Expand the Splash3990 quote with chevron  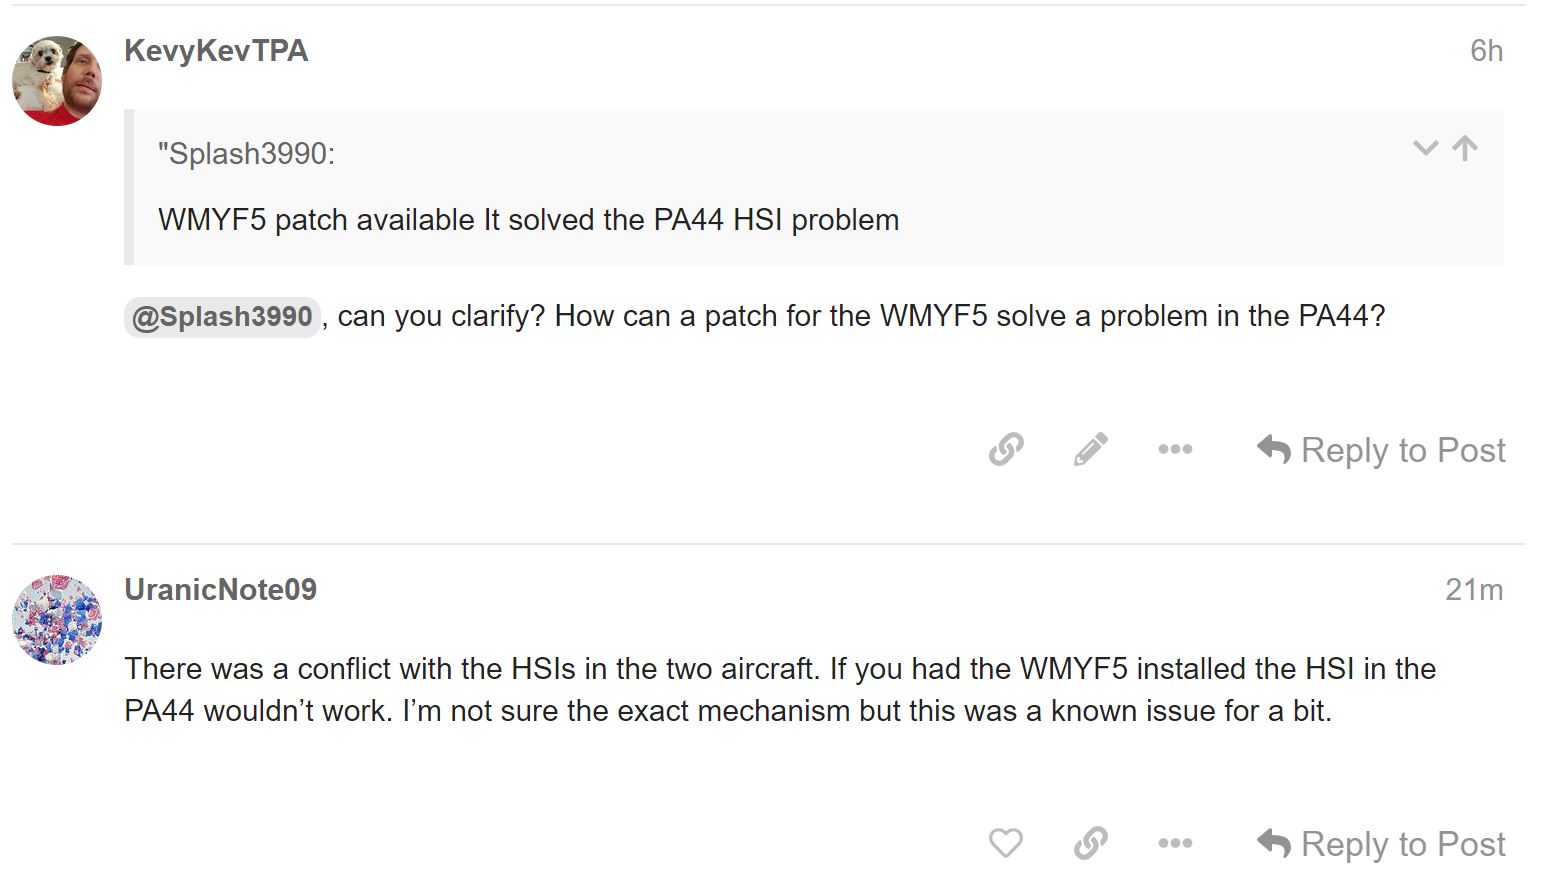(x=1425, y=149)
